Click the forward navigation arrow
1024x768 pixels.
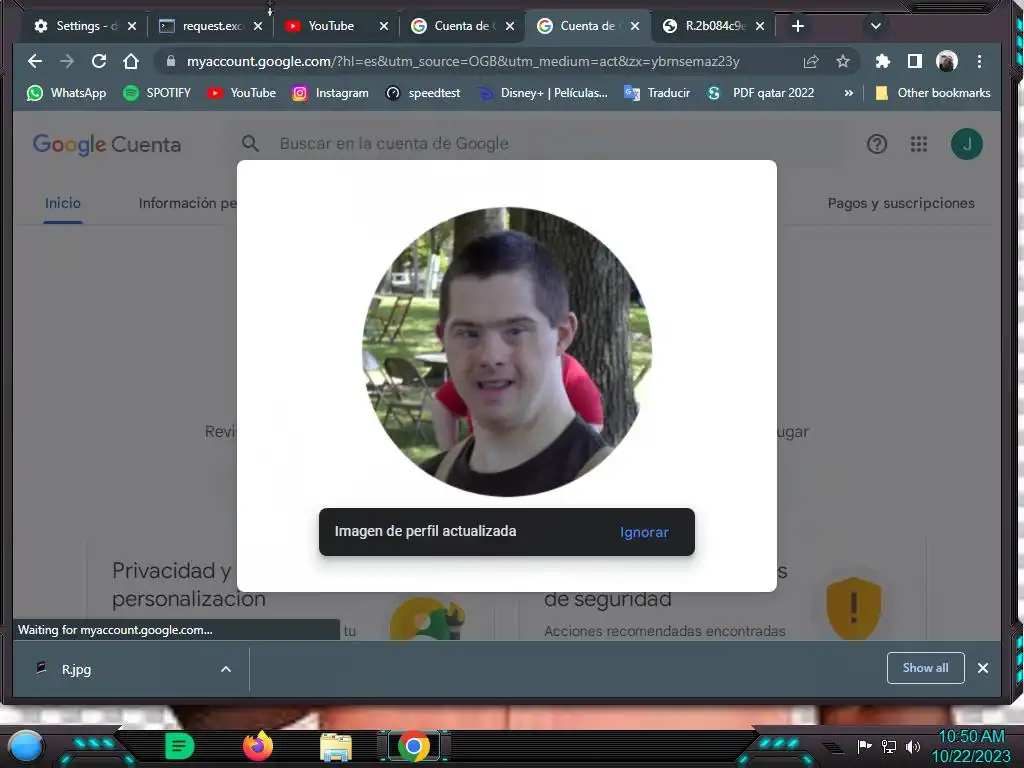point(67,61)
